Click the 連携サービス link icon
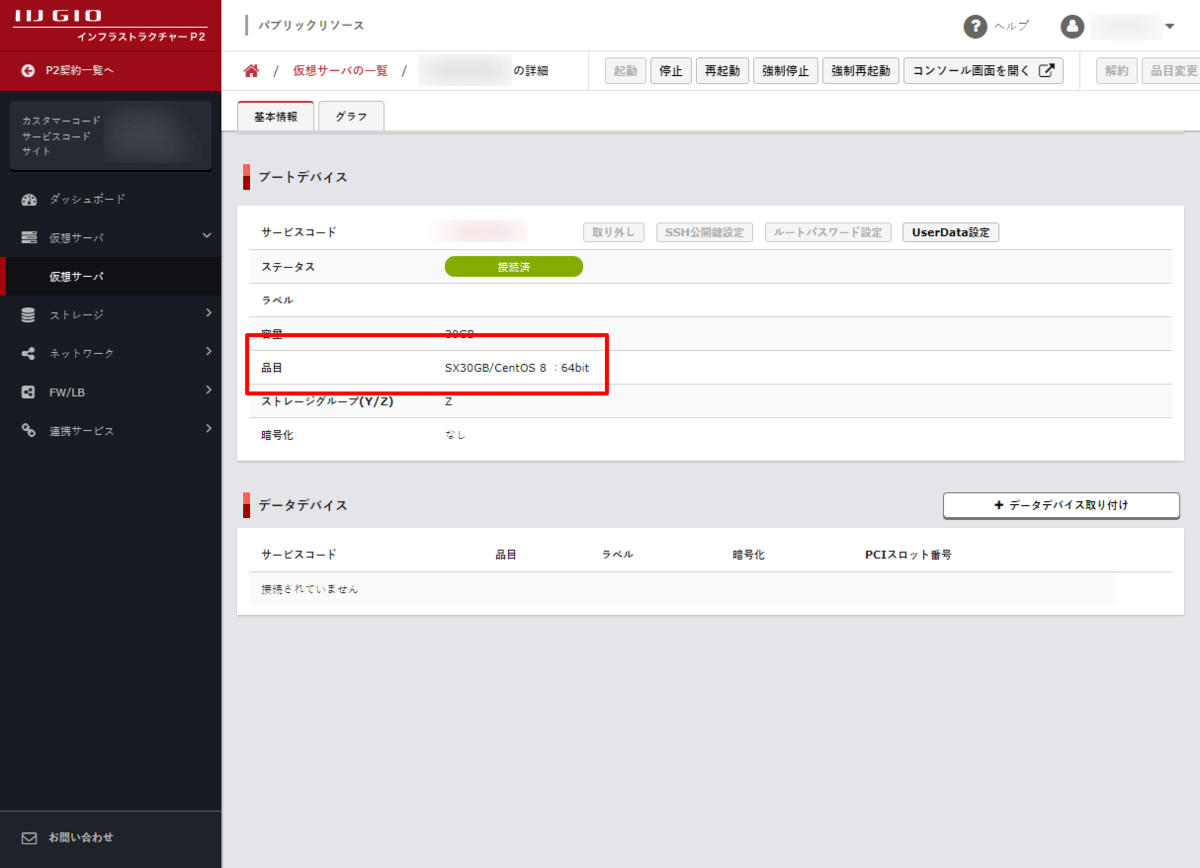1200x868 pixels. [x=29, y=431]
